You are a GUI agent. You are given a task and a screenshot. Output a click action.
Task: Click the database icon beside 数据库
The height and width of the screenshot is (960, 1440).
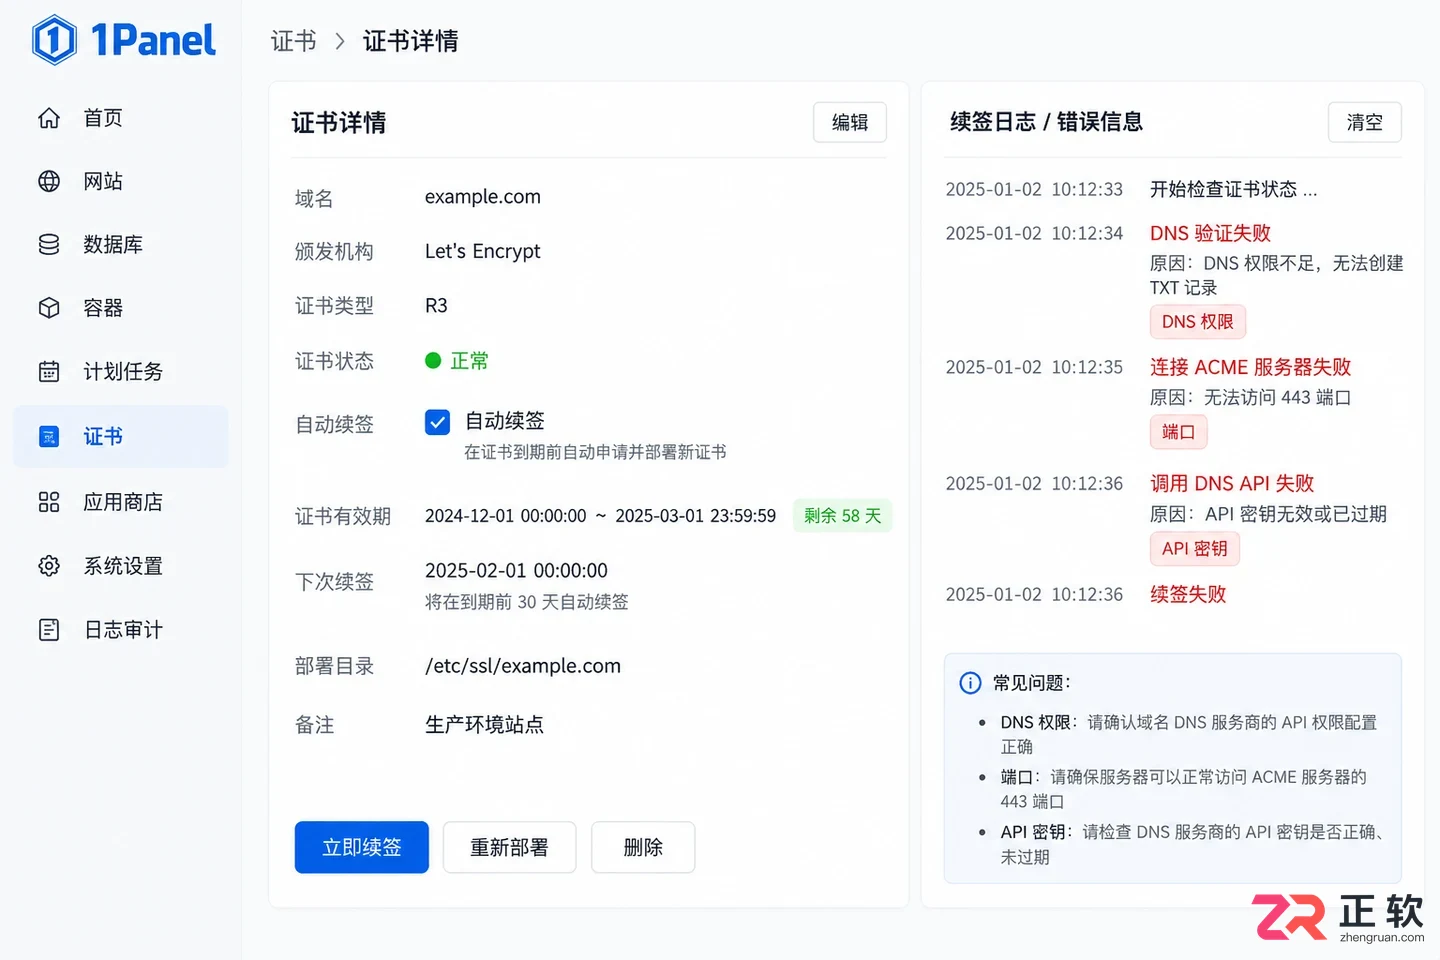(x=49, y=244)
